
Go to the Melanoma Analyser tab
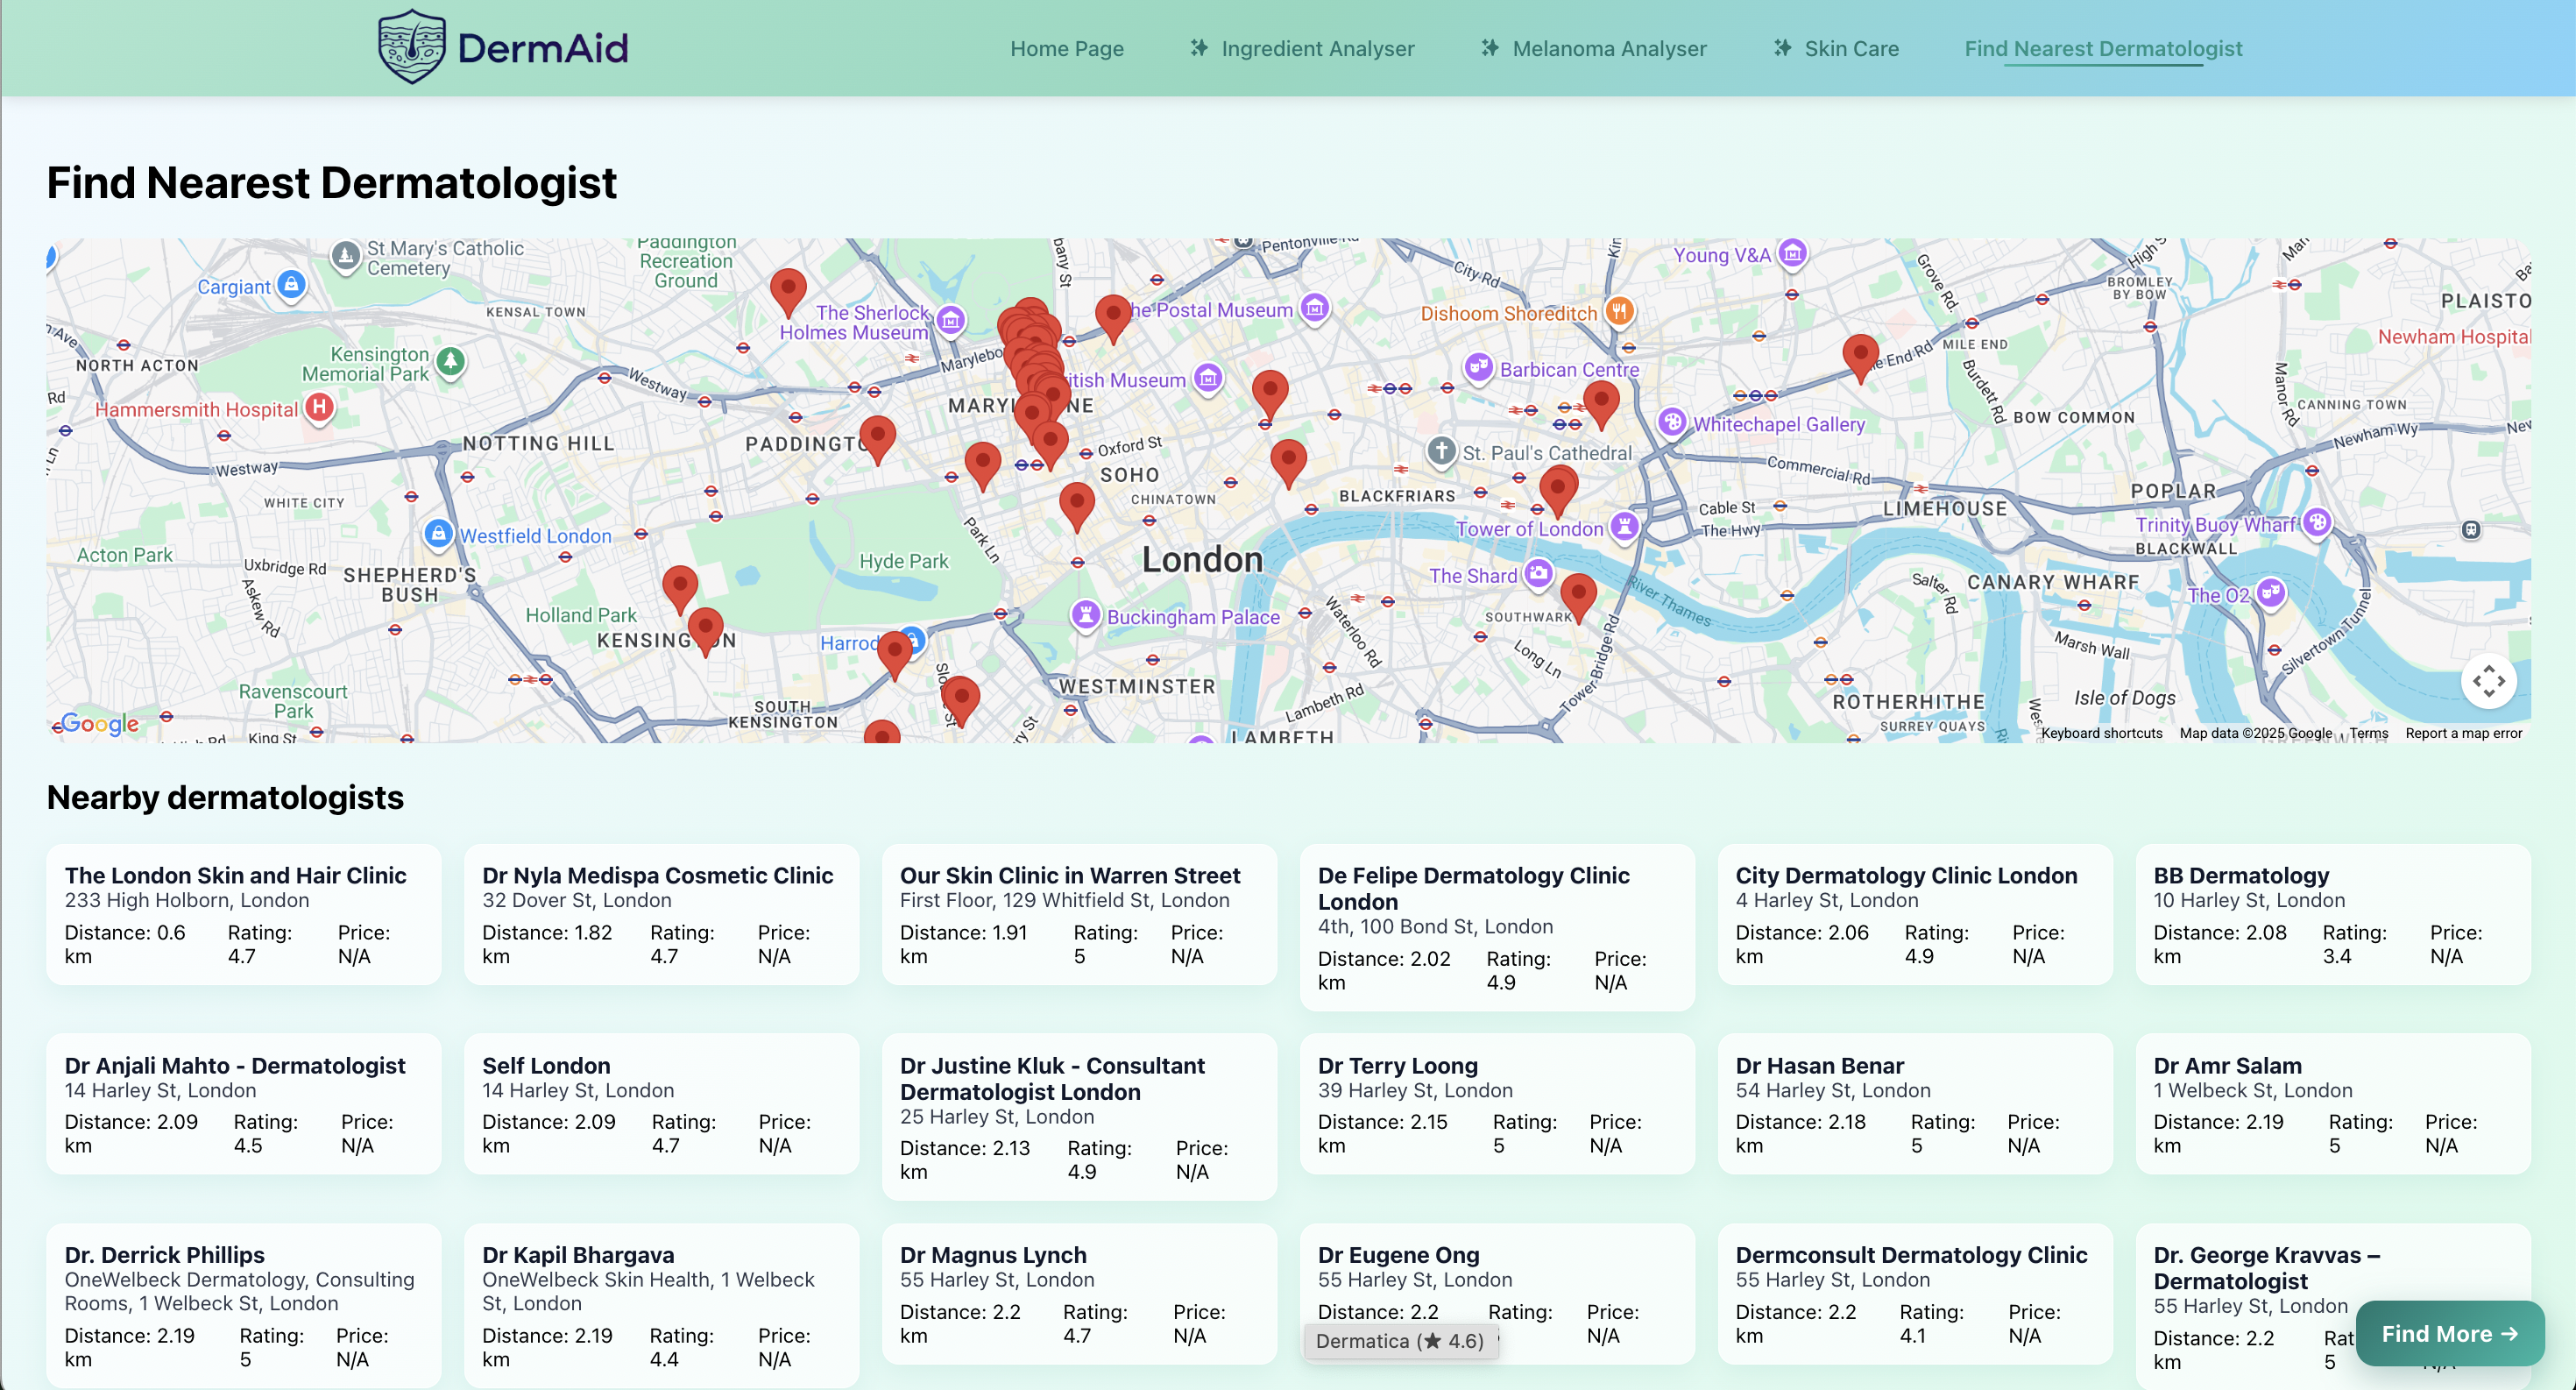pyautogui.click(x=1608, y=48)
